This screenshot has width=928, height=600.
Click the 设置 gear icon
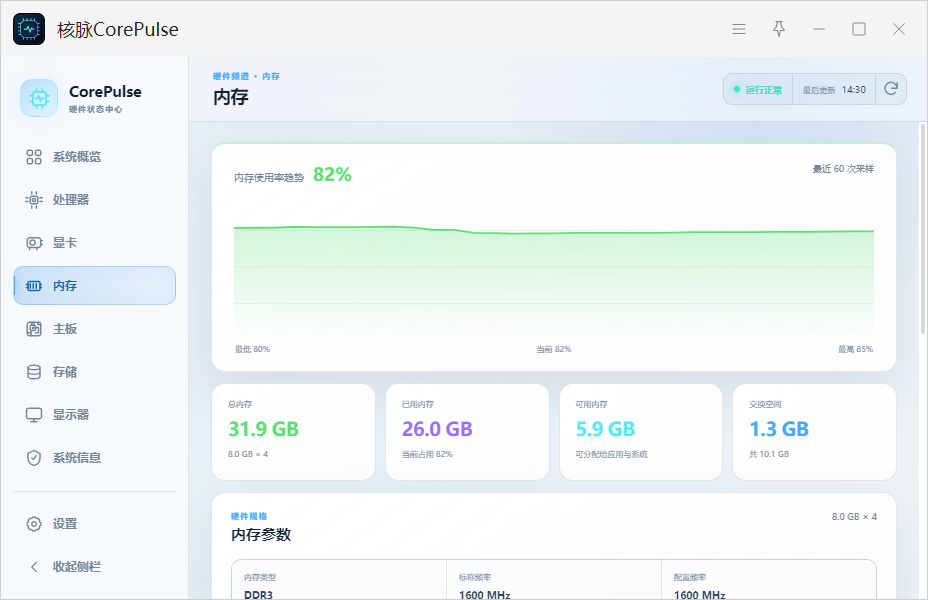coord(34,524)
